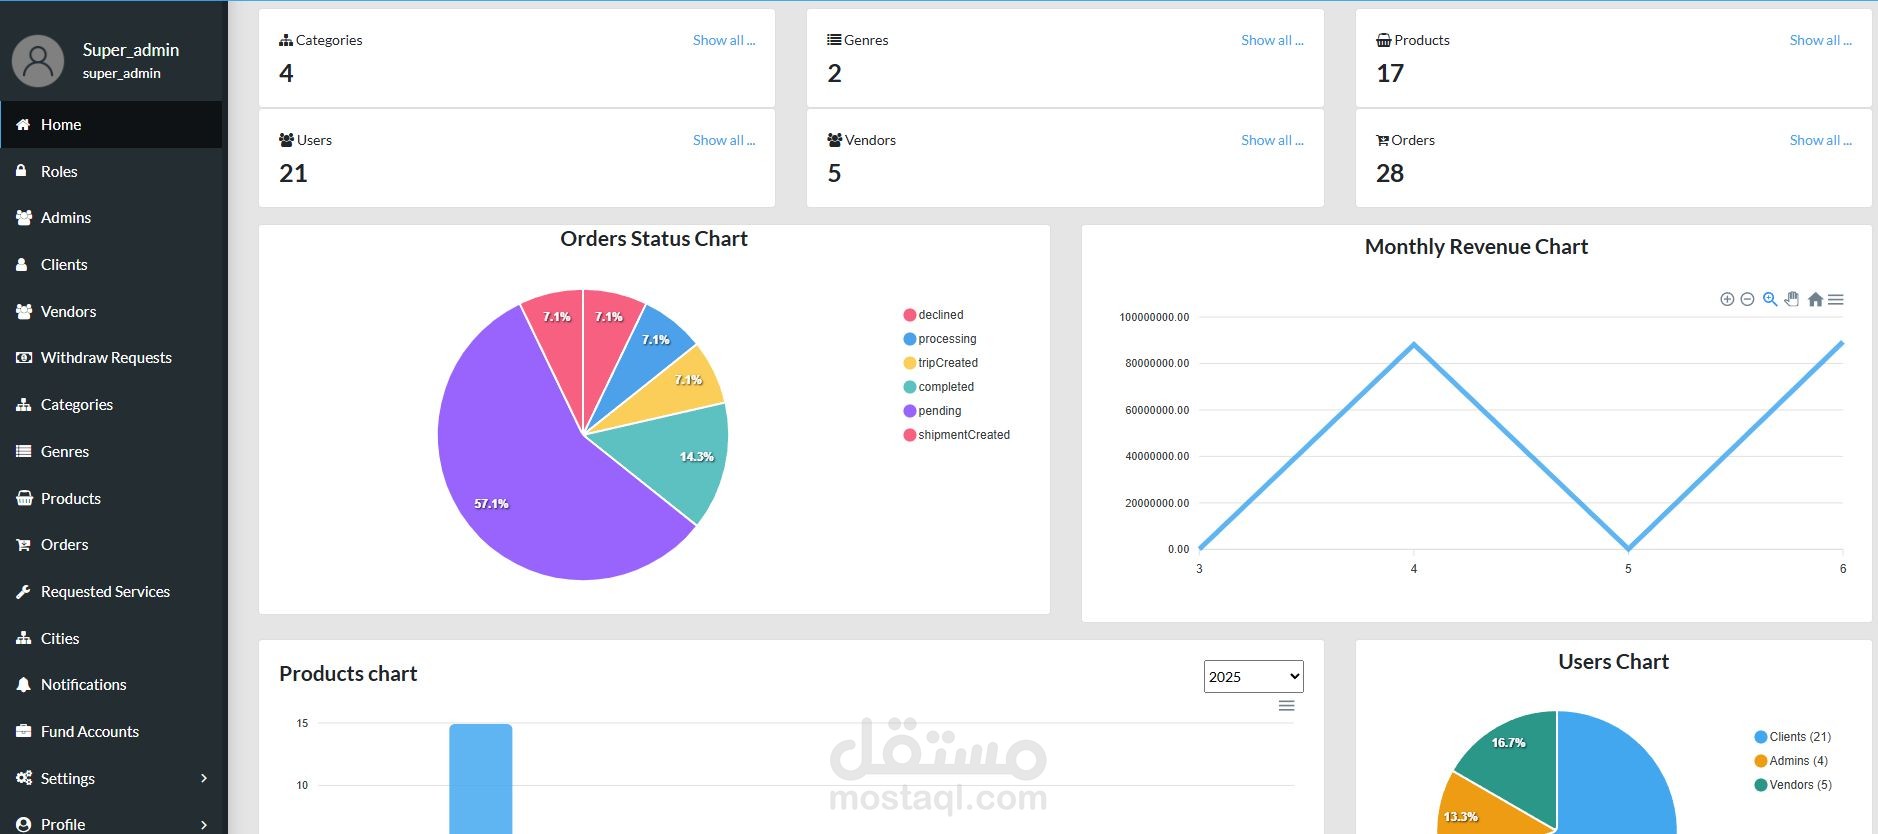
Task: Toggle the declined series in legend
Action: (x=934, y=315)
